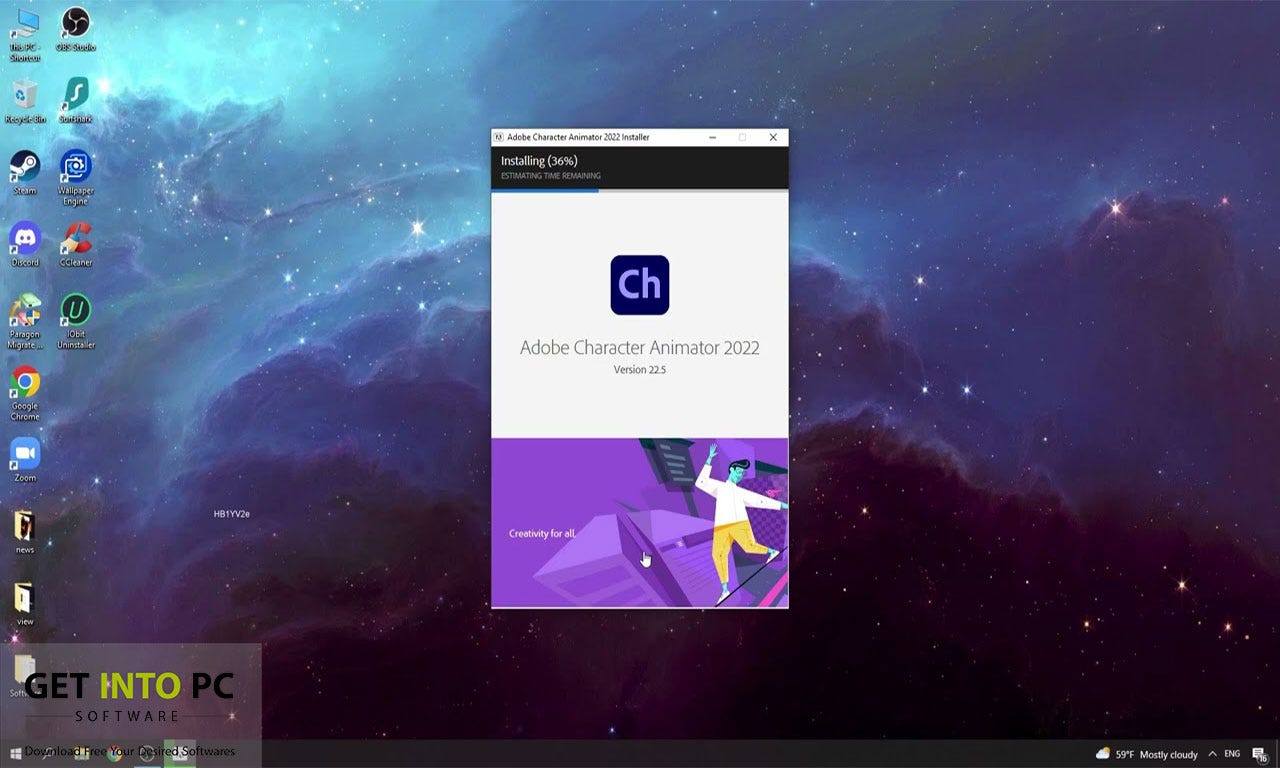Close the Adobe Character Animator 2022 Installer
The image size is (1280, 768).
(773, 137)
